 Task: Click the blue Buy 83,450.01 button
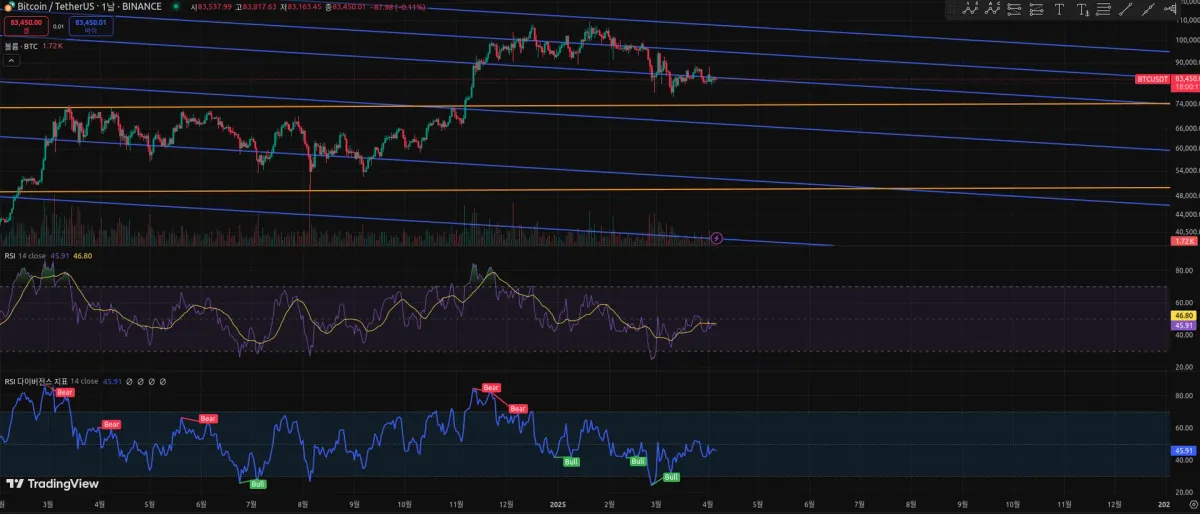click(x=91, y=26)
